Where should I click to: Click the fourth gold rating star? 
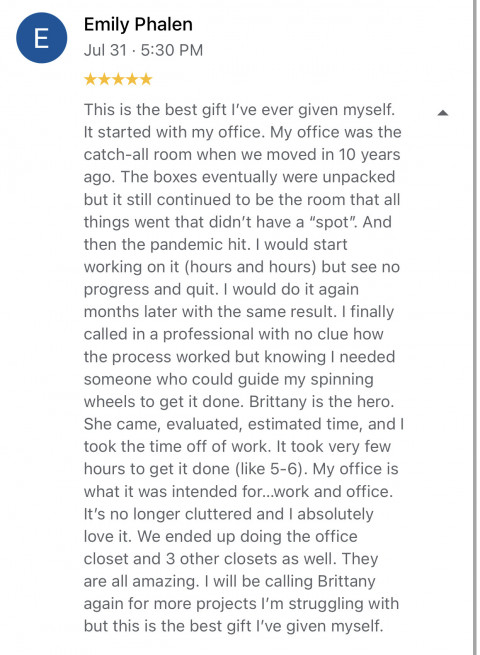[x=132, y=79]
